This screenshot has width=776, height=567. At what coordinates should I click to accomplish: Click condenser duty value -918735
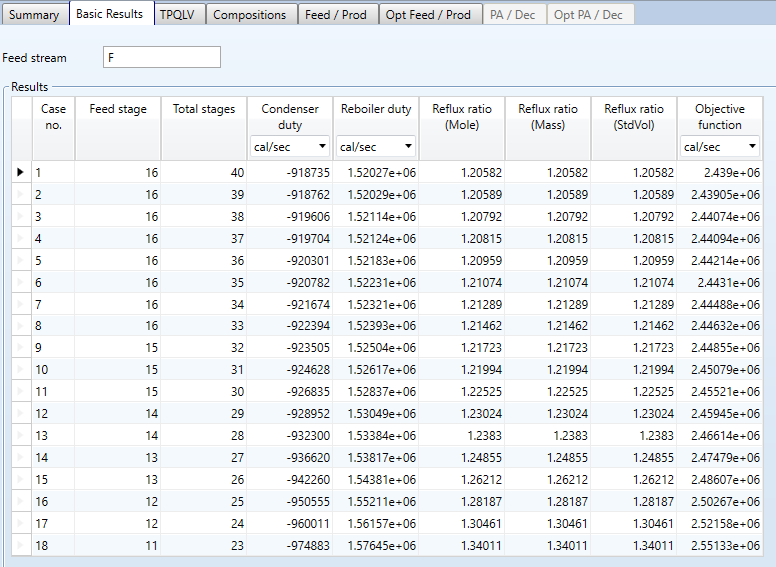coord(290,173)
